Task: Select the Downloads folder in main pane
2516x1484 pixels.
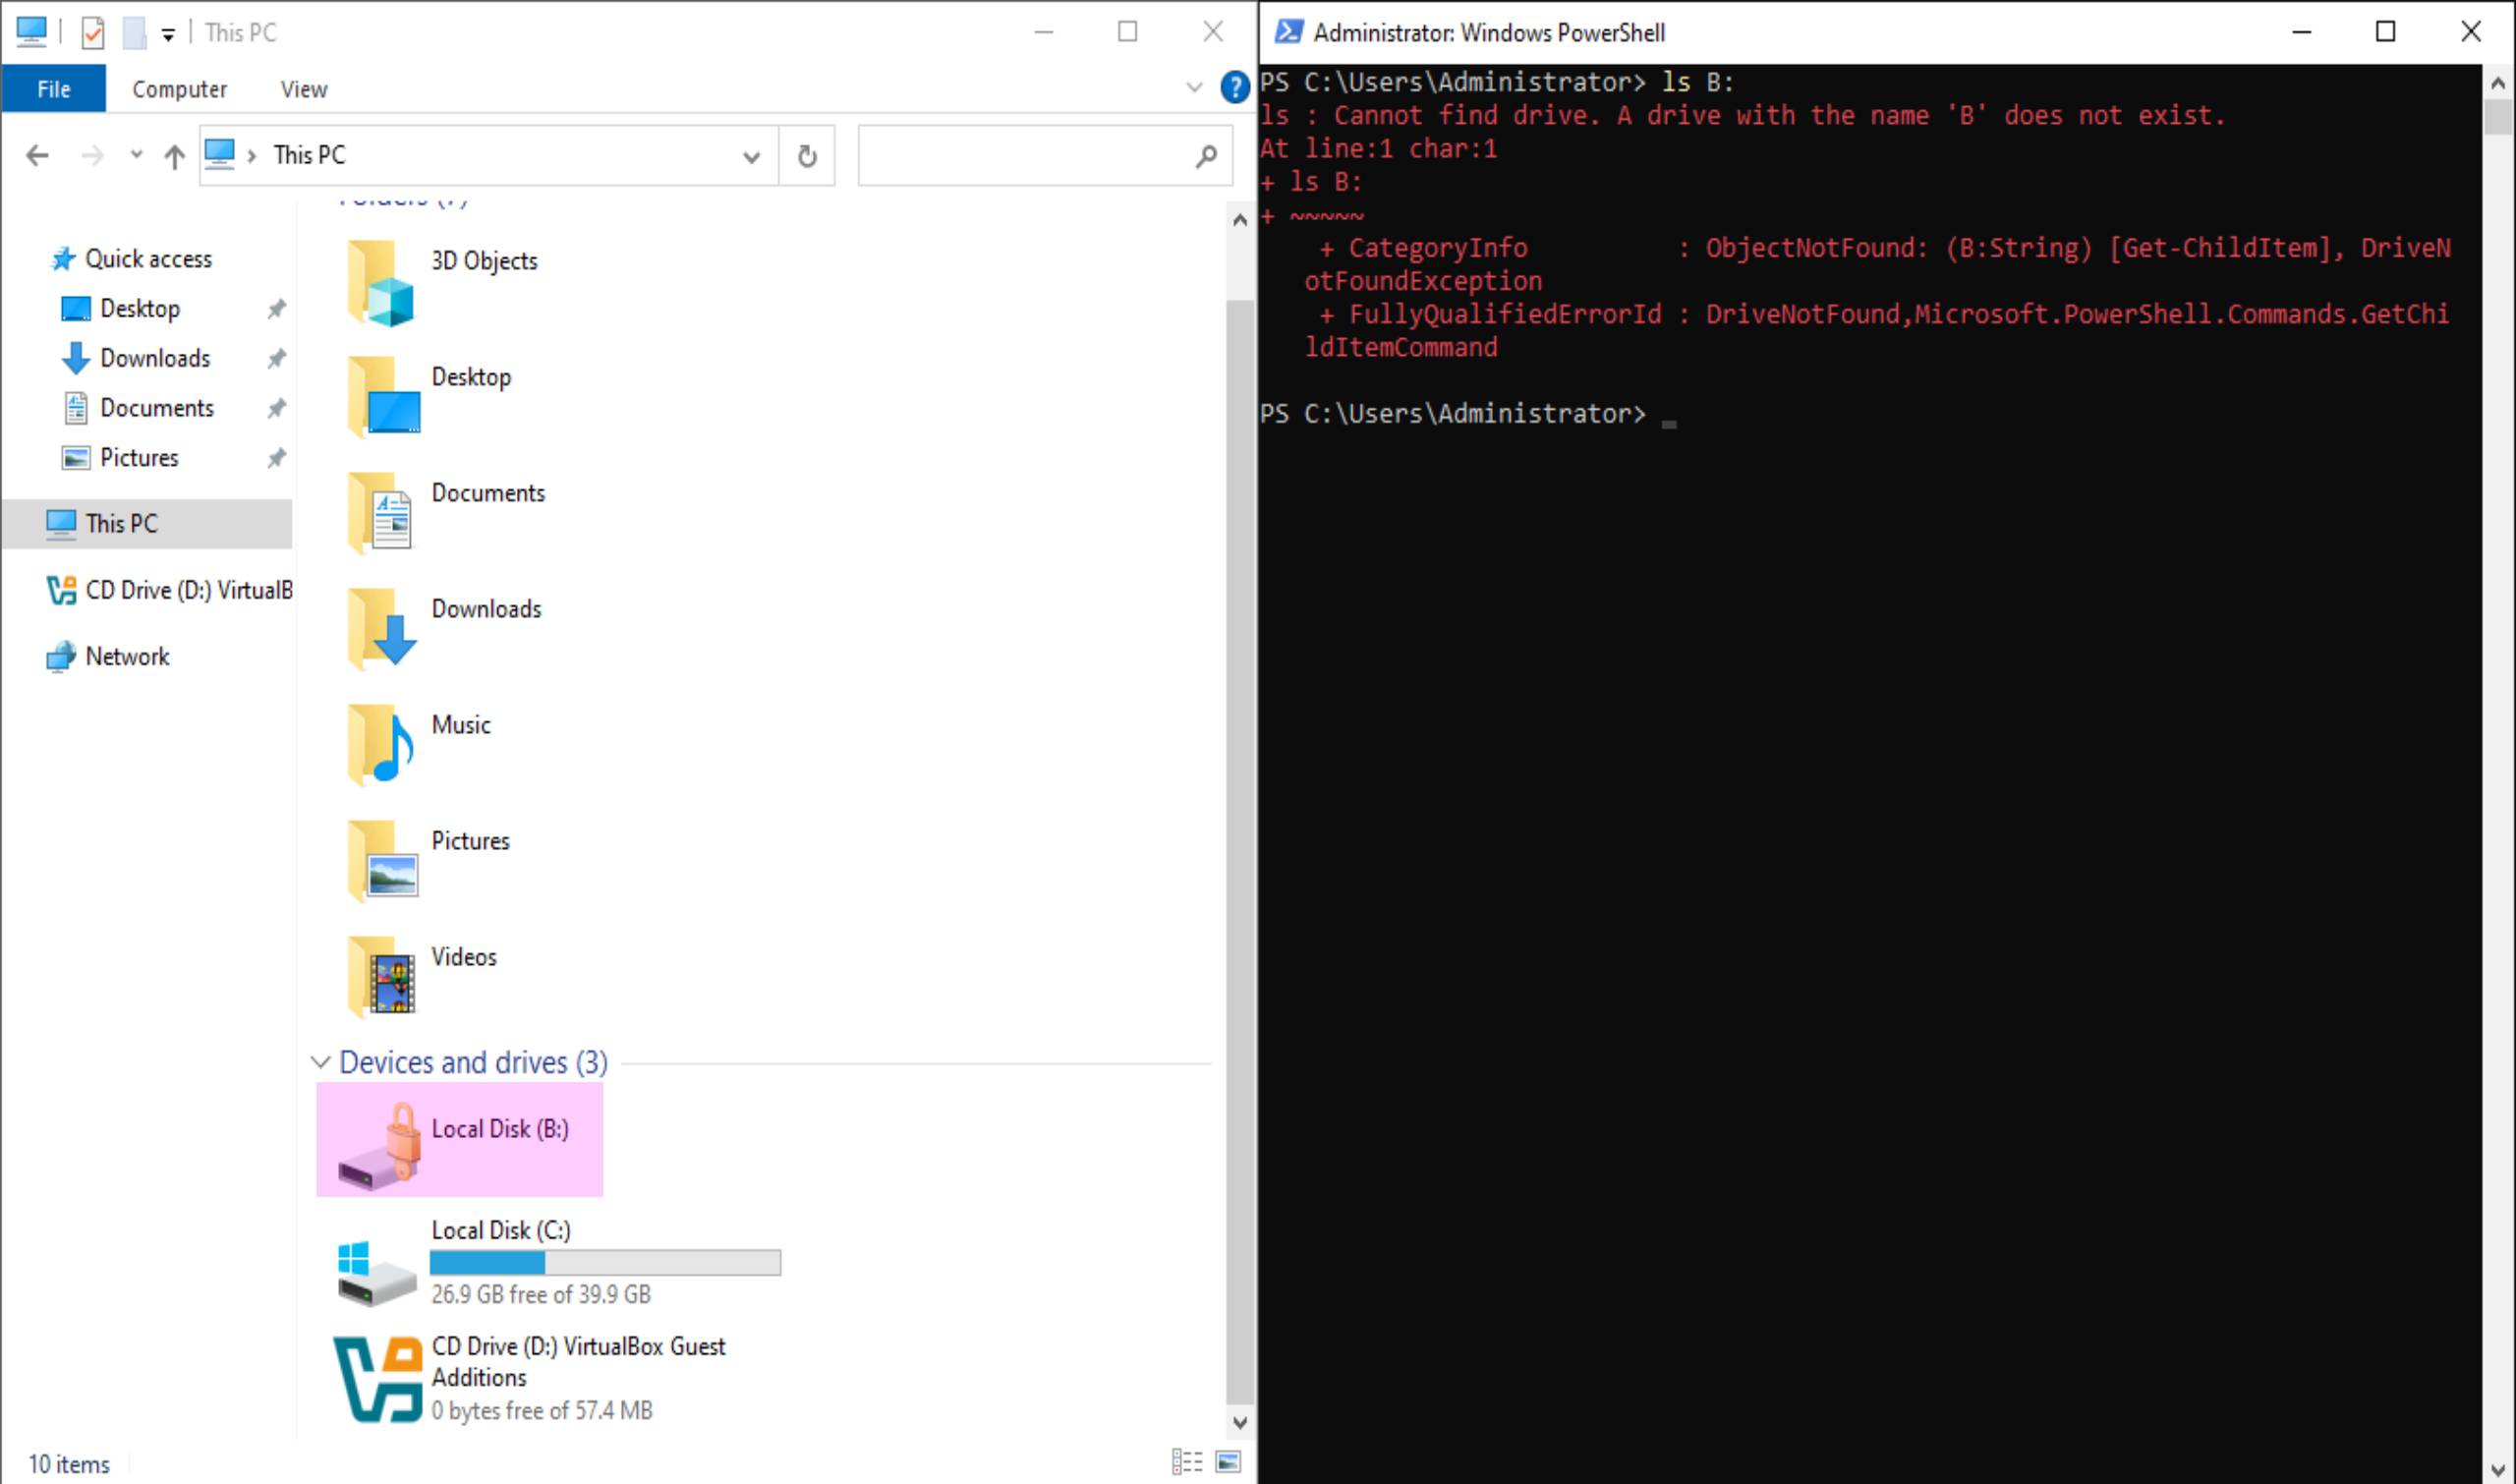Action: coord(446,630)
